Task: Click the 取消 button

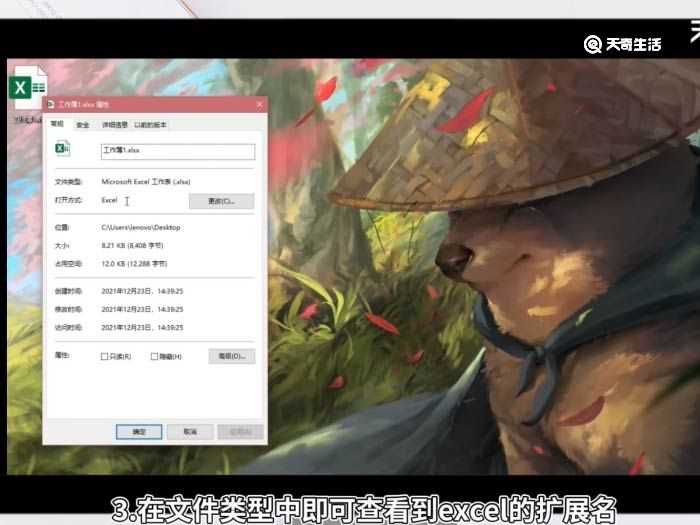Action: (190, 432)
